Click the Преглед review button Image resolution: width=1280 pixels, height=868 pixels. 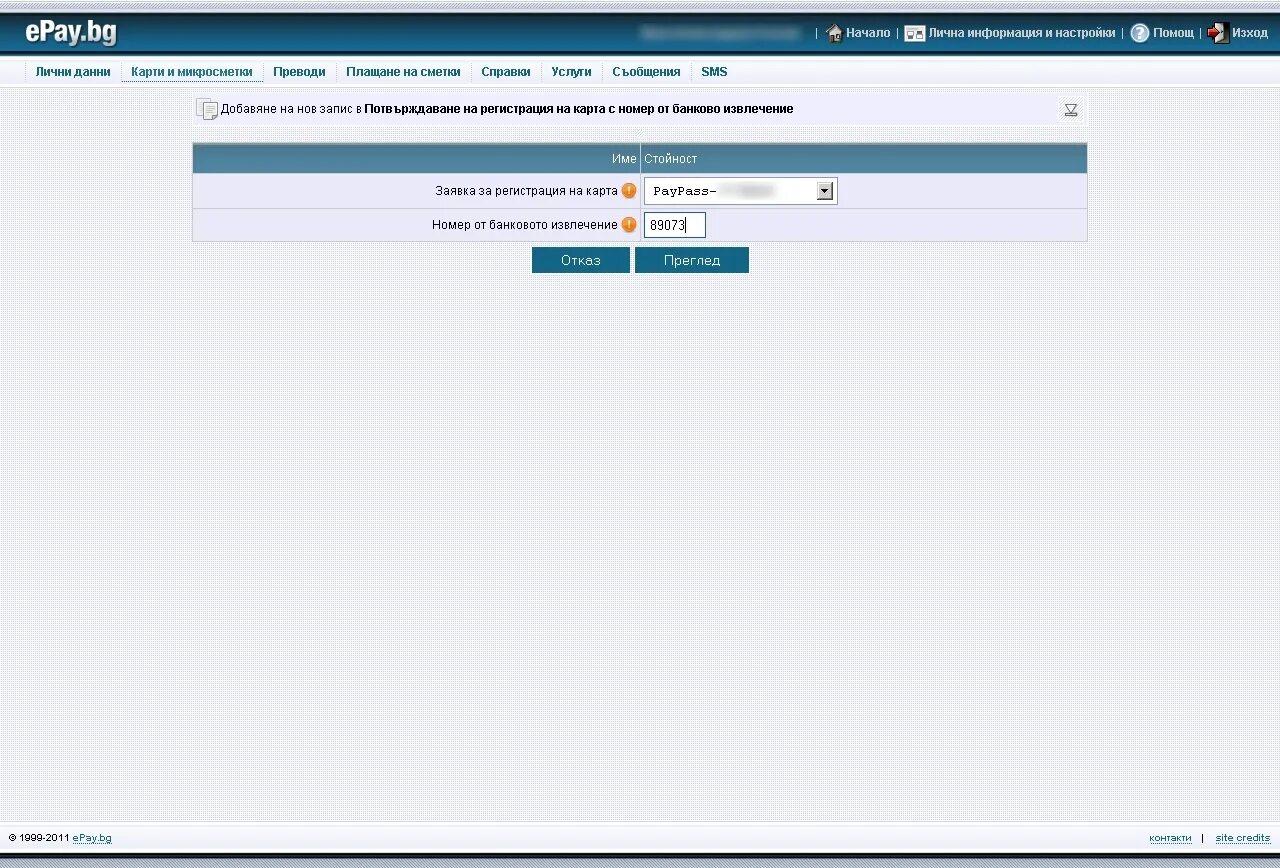click(692, 260)
